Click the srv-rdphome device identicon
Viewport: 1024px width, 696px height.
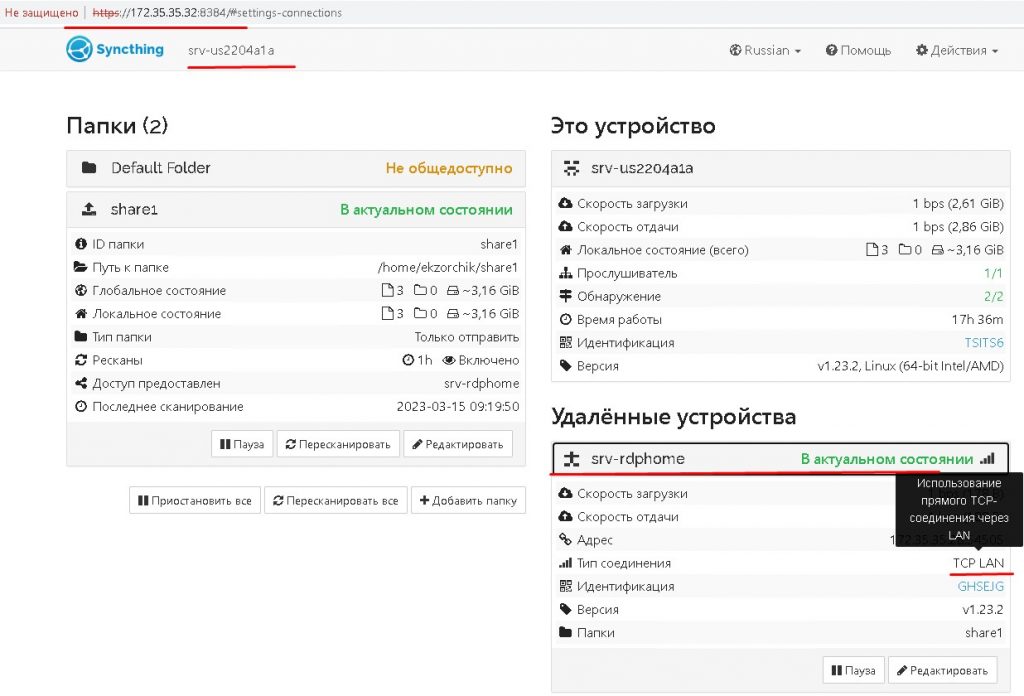click(572, 459)
